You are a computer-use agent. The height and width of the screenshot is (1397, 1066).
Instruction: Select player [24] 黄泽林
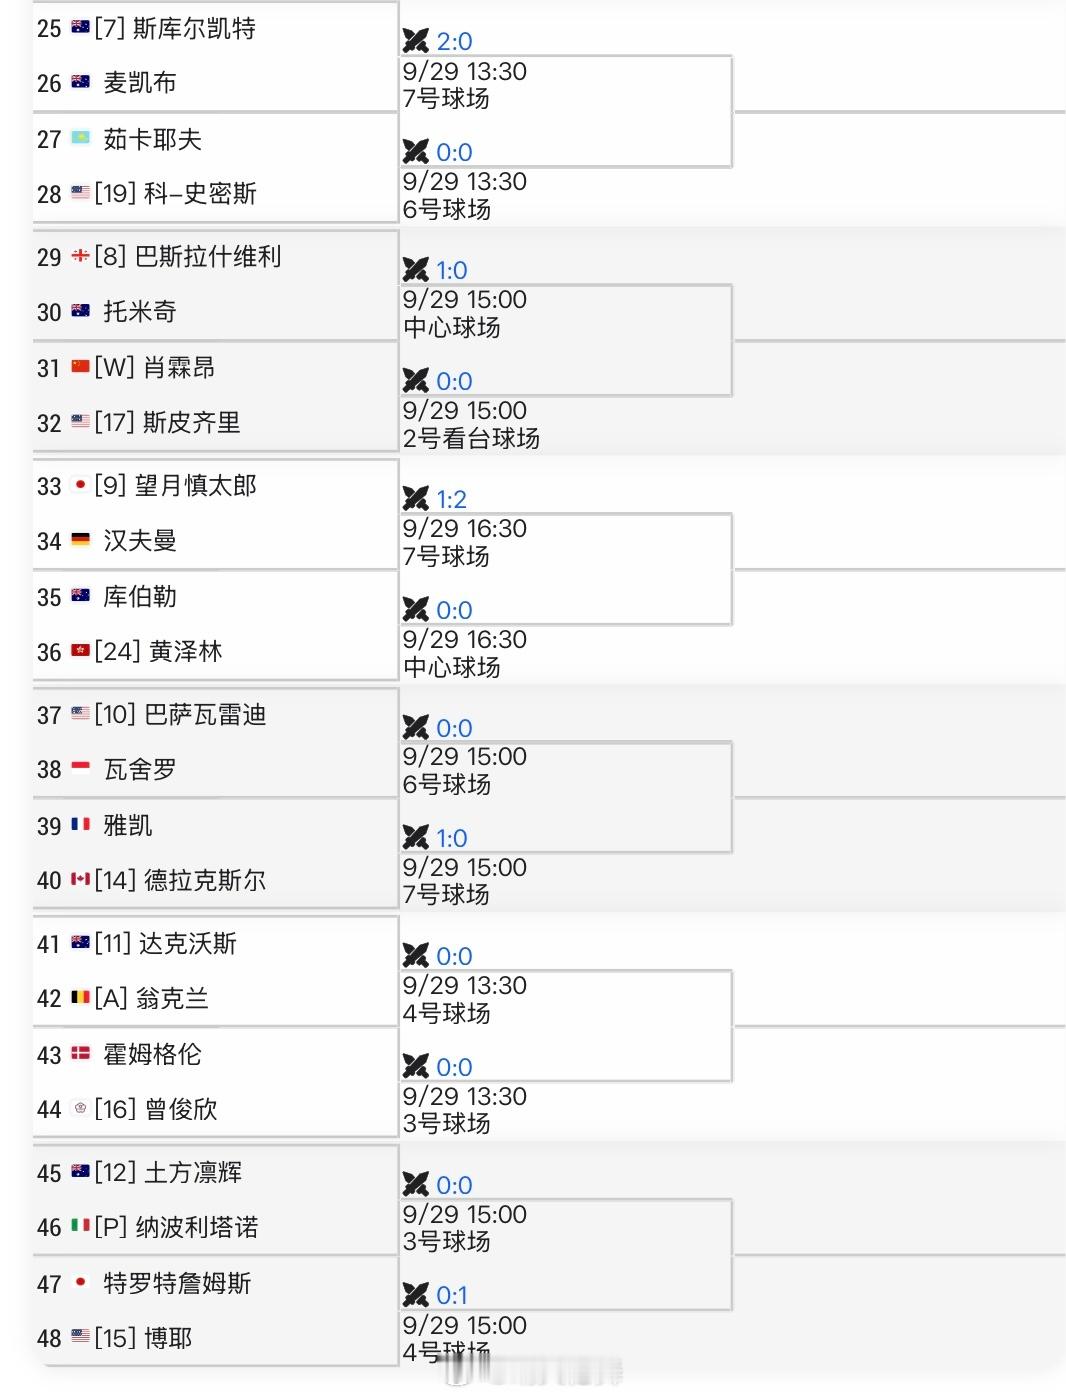pyautogui.click(x=158, y=652)
